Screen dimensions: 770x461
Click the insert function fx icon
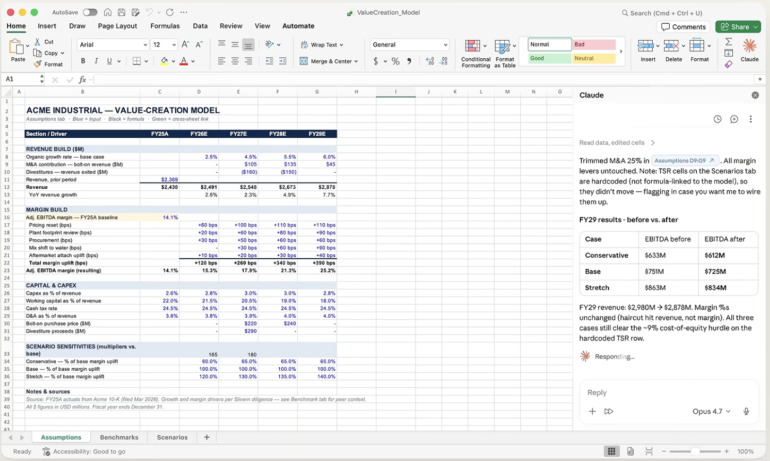click(82, 79)
